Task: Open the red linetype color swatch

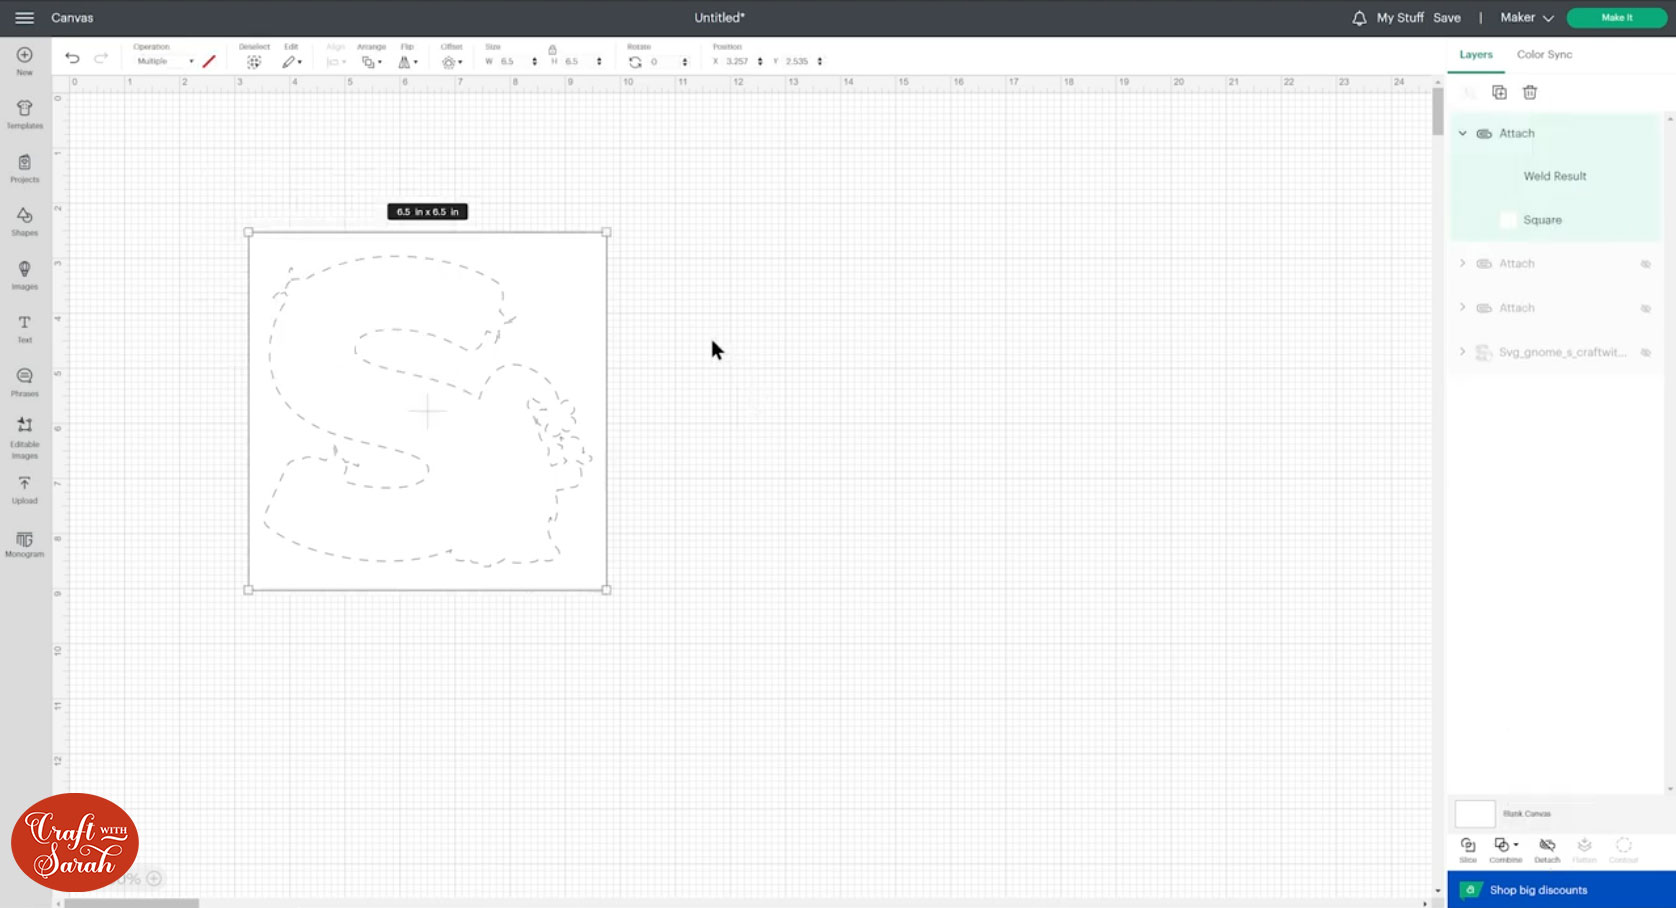Action: (209, 62)
